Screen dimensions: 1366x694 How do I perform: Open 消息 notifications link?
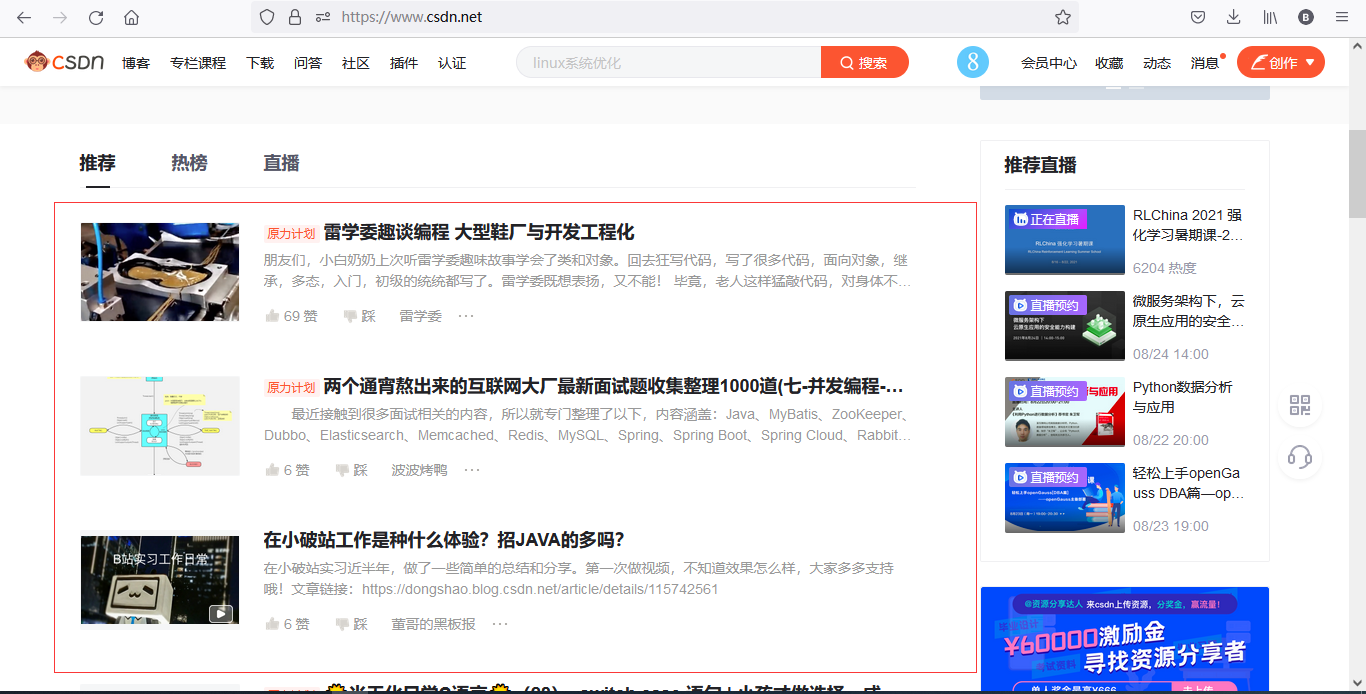(1205, 63)
